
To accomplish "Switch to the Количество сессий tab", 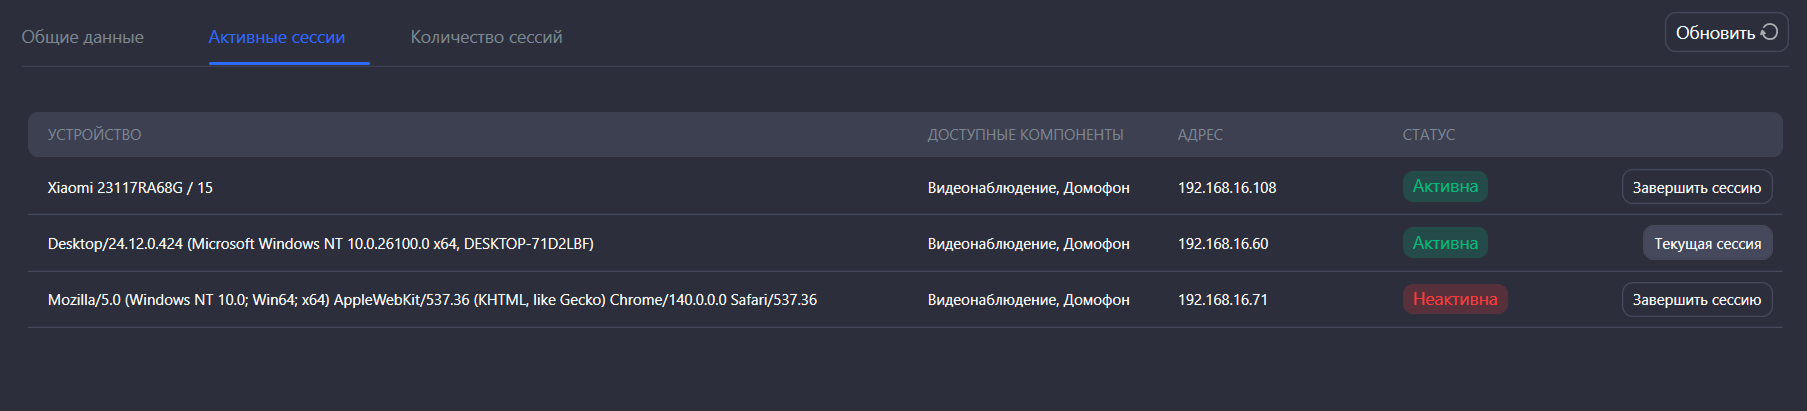I will (486, 37).
